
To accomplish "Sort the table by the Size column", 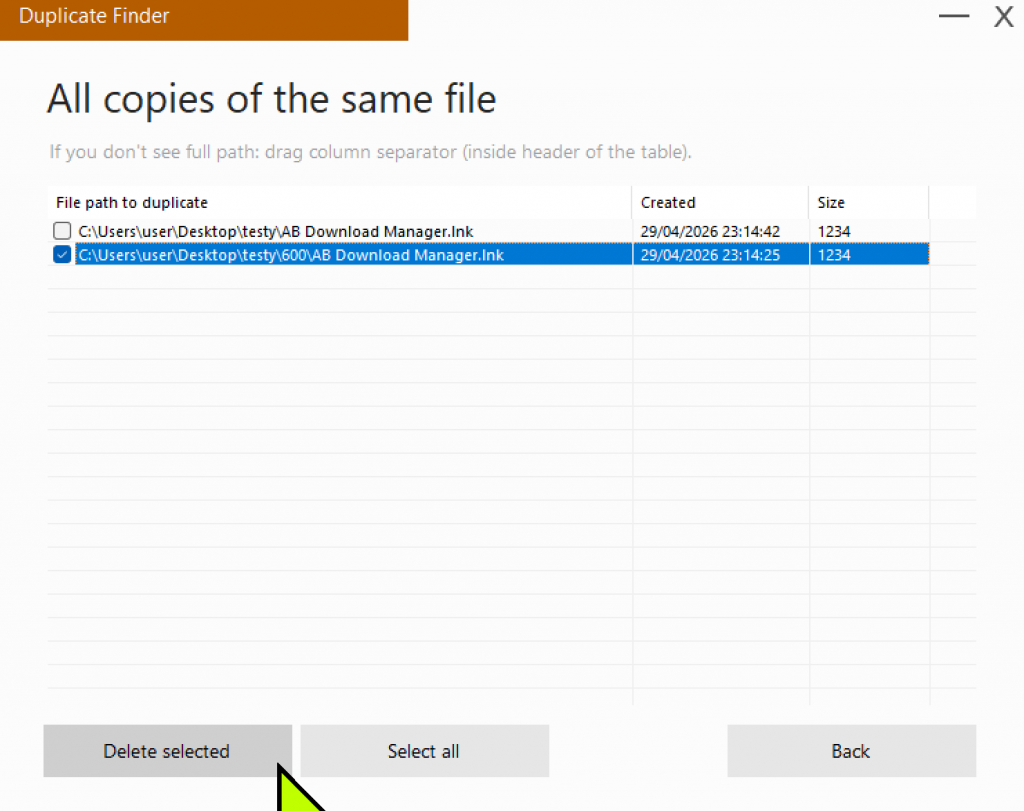I will click(831, 202).
